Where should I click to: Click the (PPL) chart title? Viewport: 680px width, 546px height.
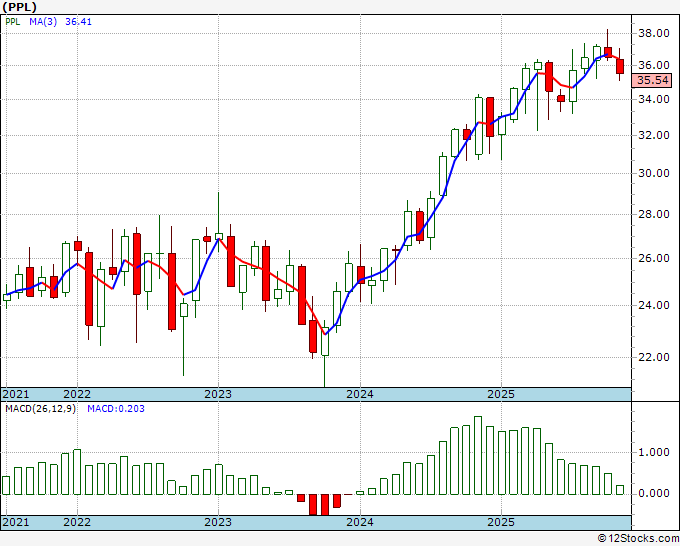point(20,7)
